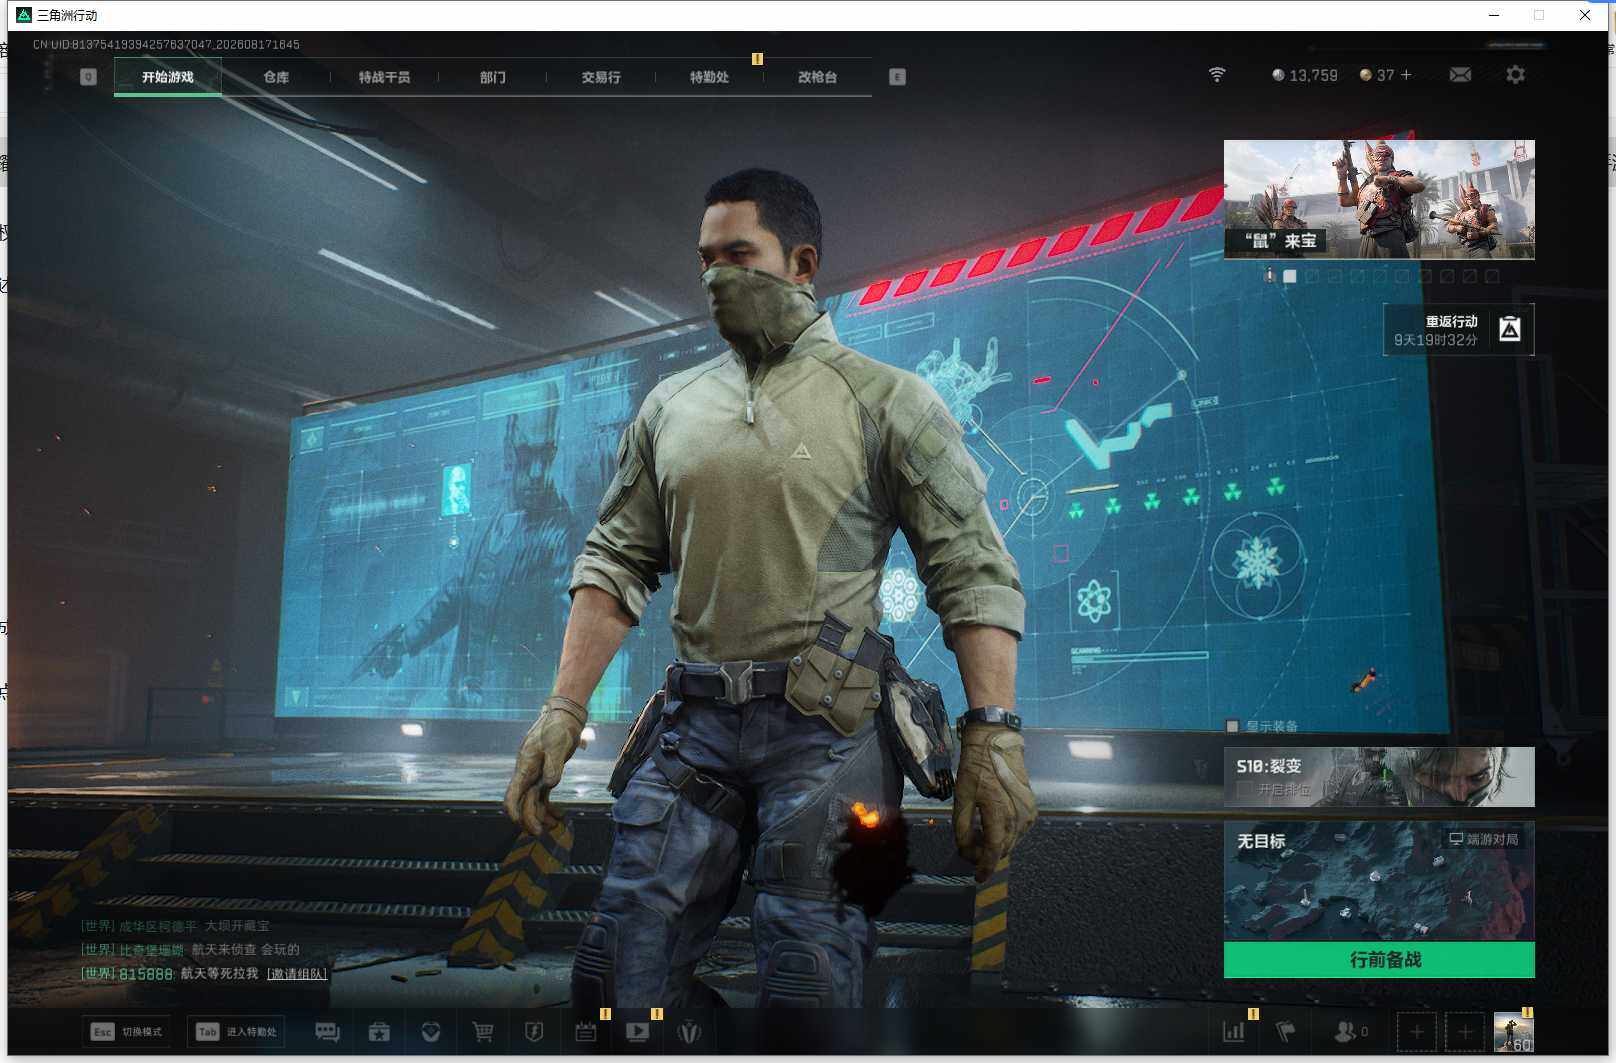
Task: Open the chat bubble icon in bottom bar
Action: [327, 1032]
